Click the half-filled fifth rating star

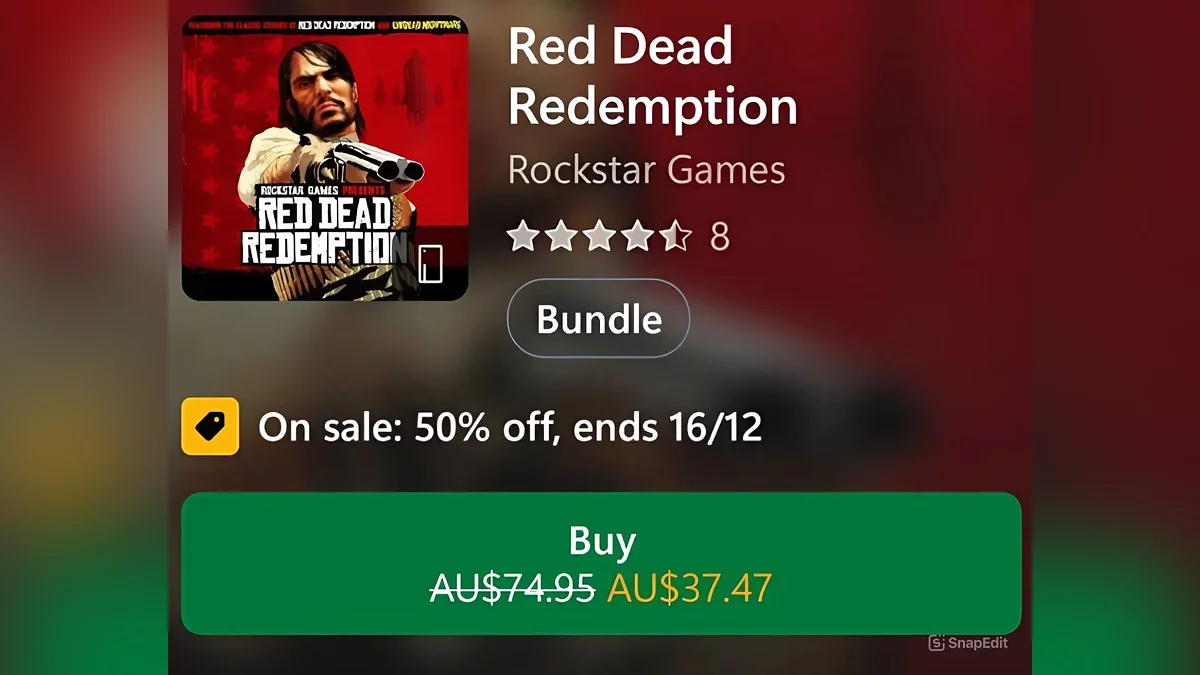click(x=675, y=237)
